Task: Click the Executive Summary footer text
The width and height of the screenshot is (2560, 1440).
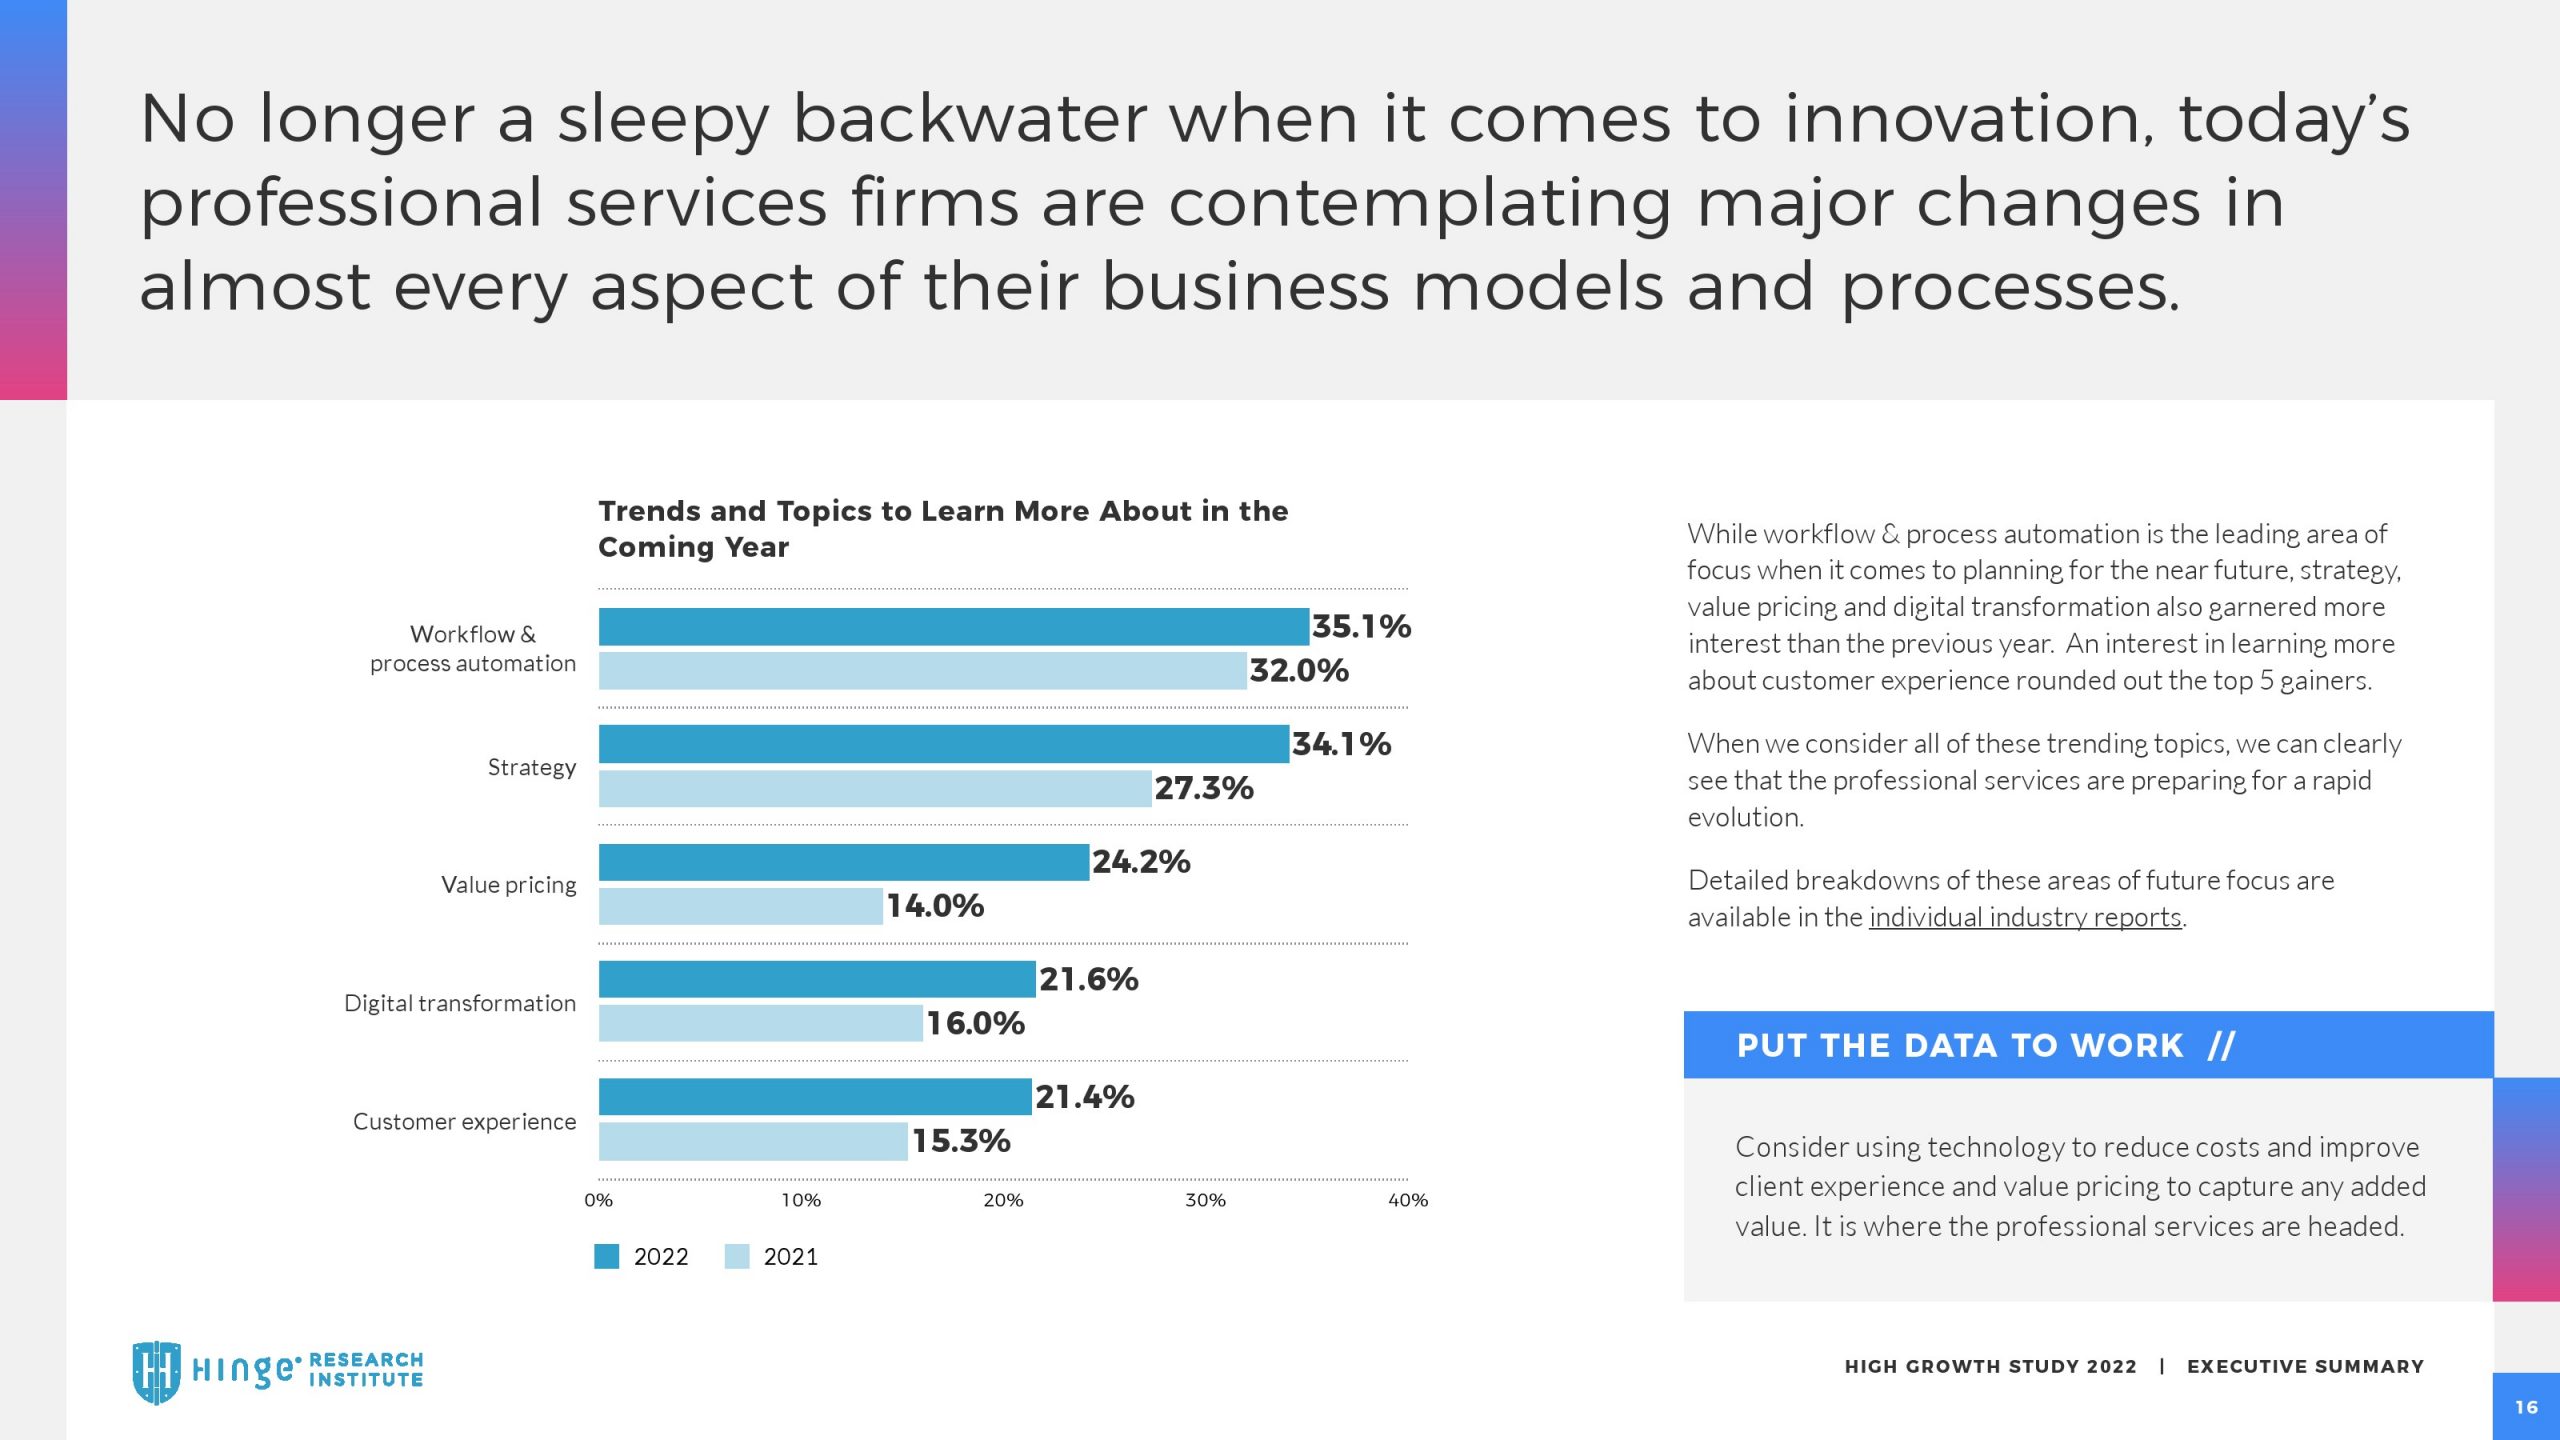Action: click(2305, 1367)
